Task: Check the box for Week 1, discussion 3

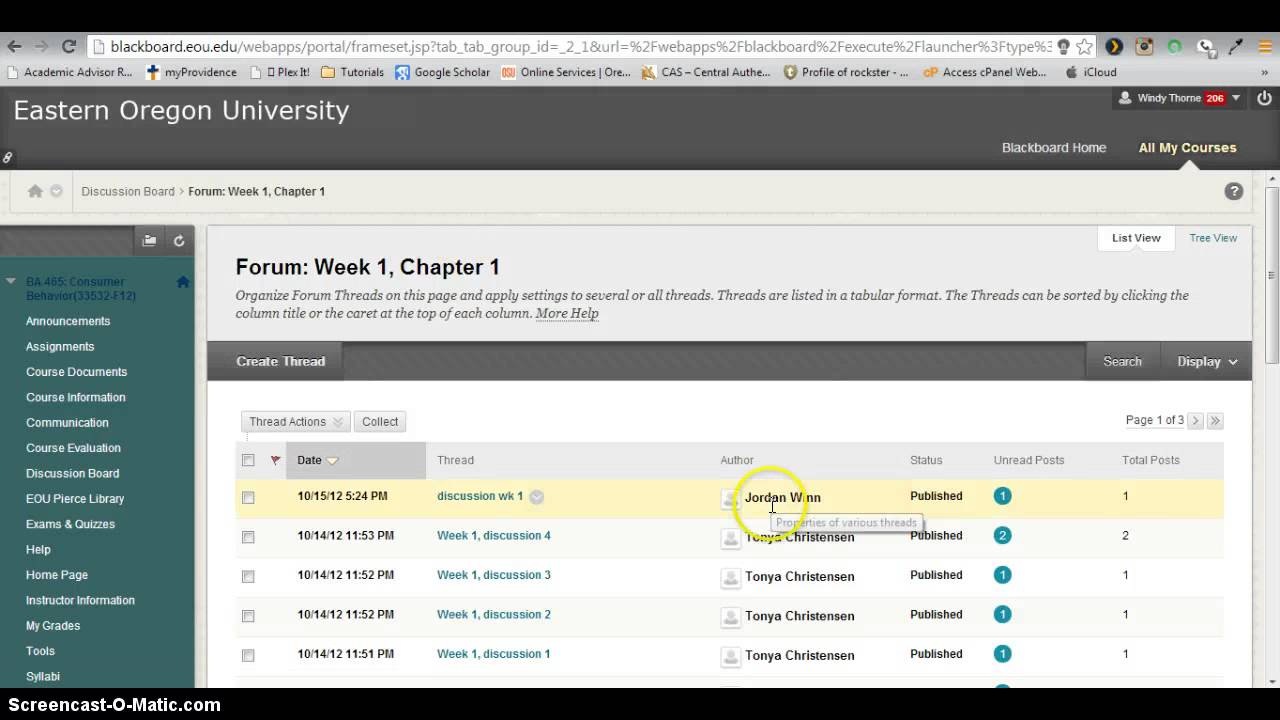Action: pyautogui.click(x=248, y=576)
